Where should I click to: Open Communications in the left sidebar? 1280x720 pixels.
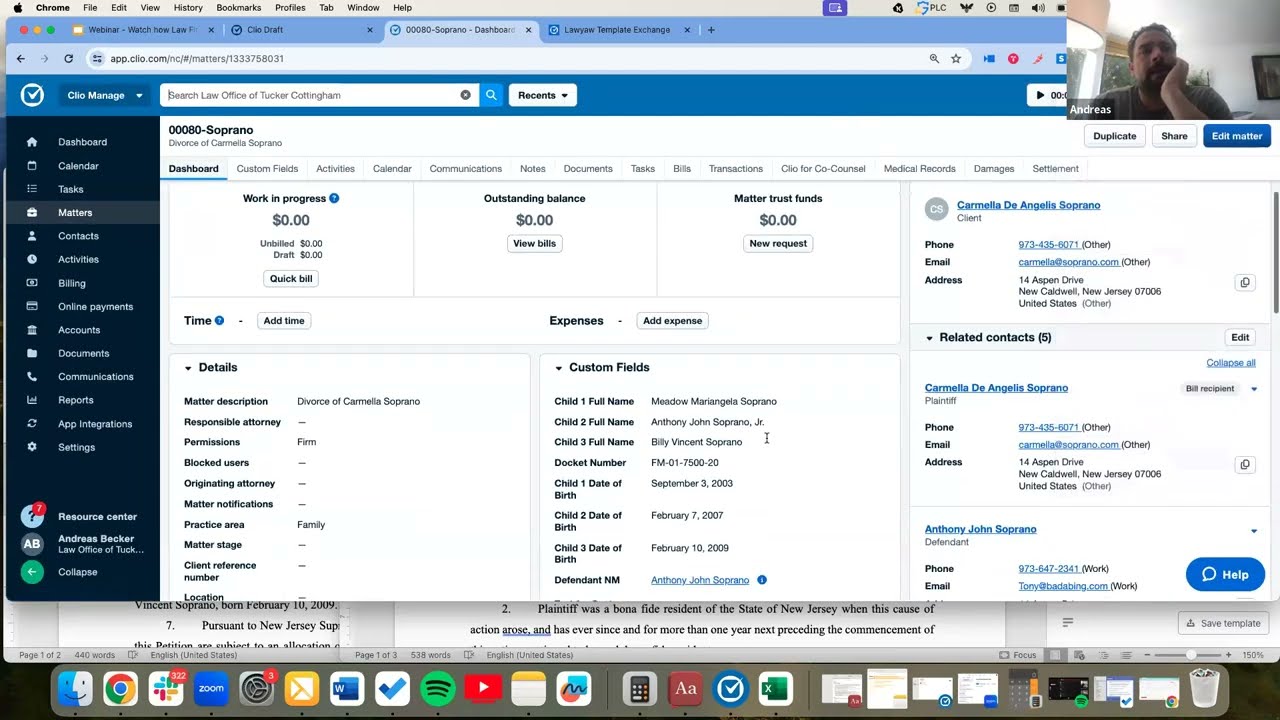[x=95, y=377]
